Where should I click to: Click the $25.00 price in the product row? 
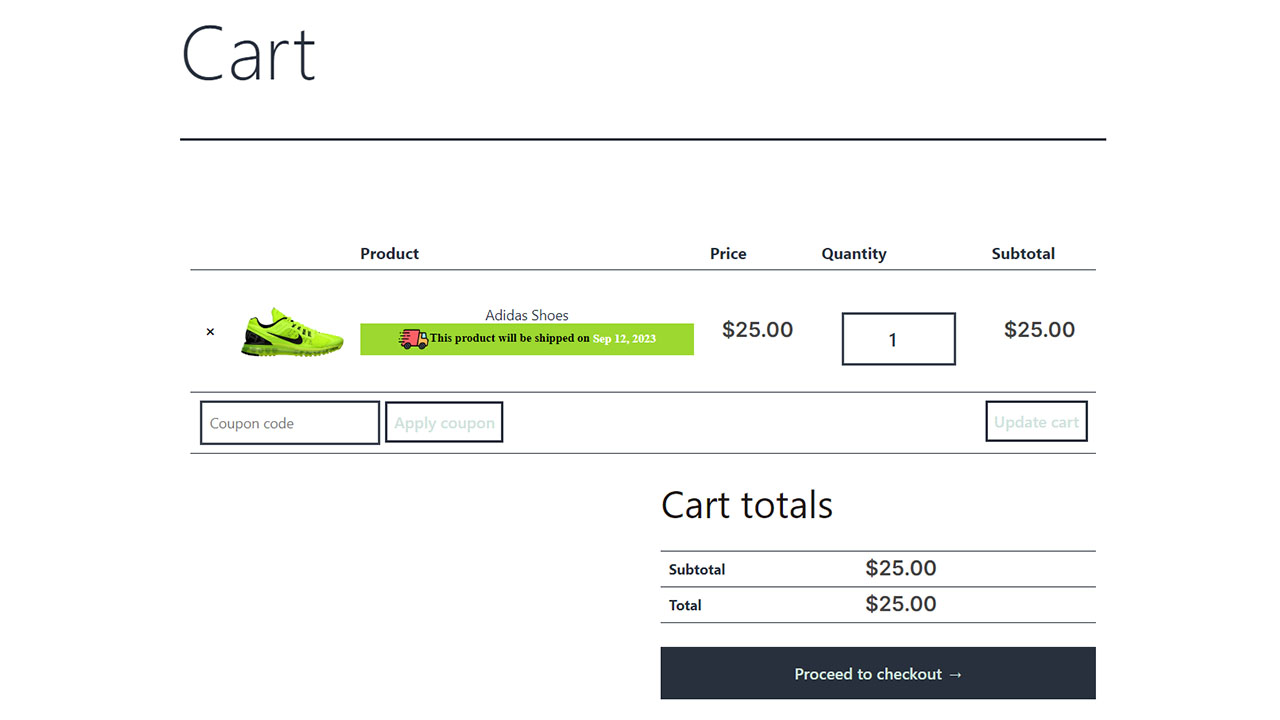[757, 330]
